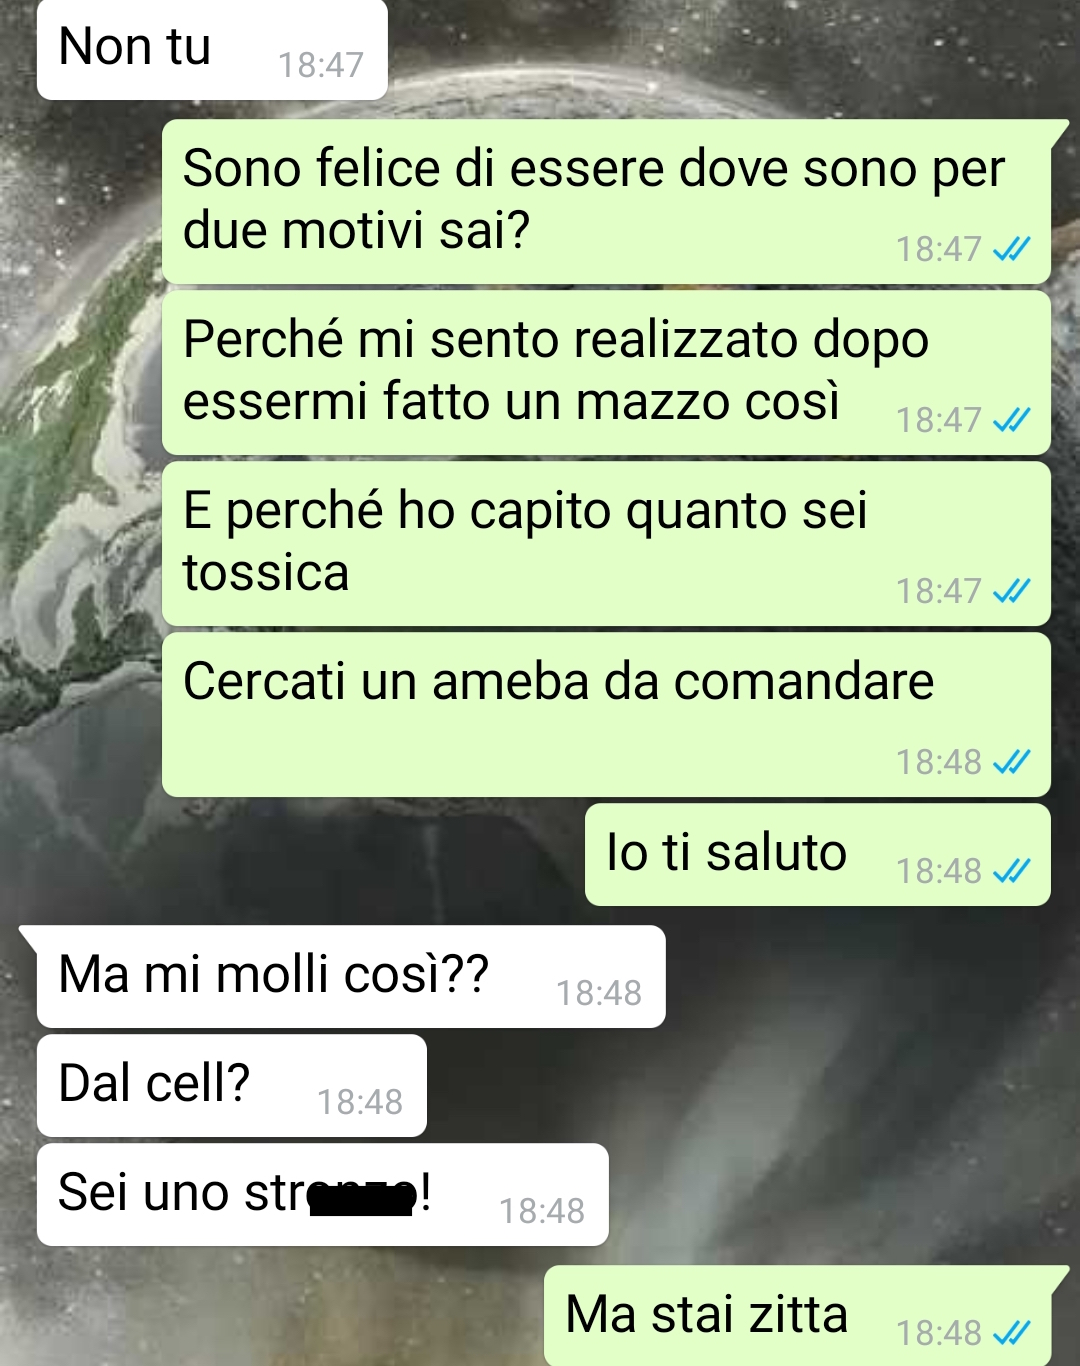
Task: Select the 'Sono felice di essere dove sono' message
Action: (606, 202)
